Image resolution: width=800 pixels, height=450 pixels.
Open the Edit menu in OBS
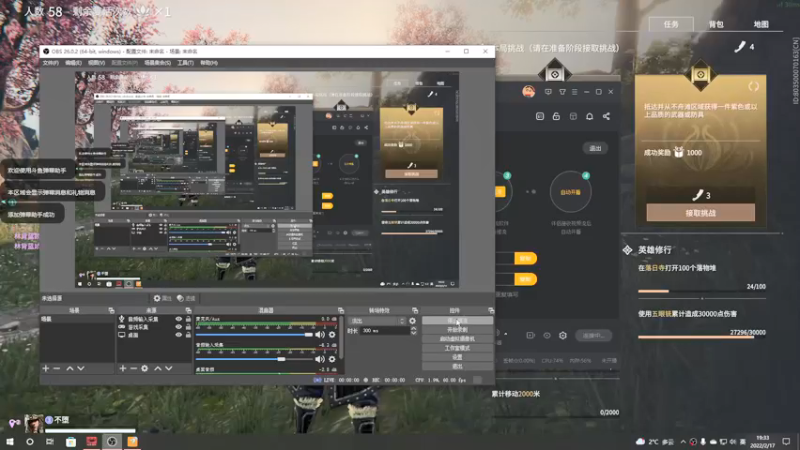[73, 63]
